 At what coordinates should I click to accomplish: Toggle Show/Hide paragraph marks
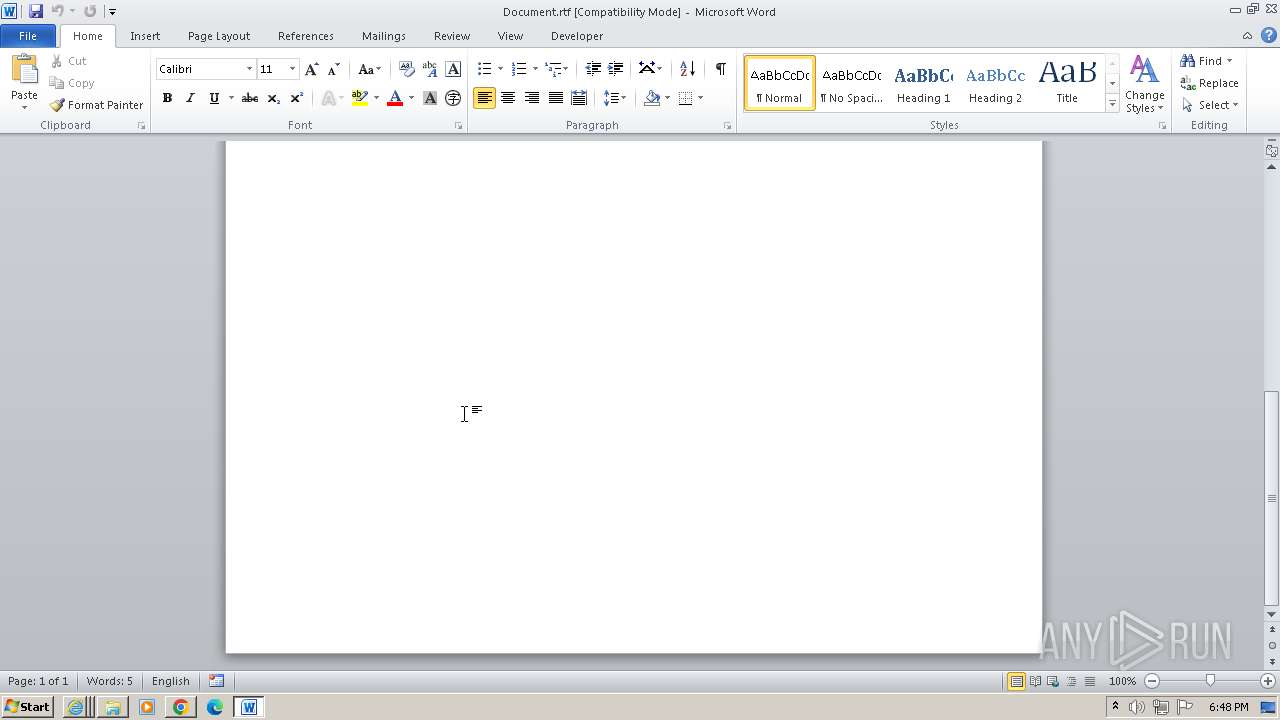720,69
